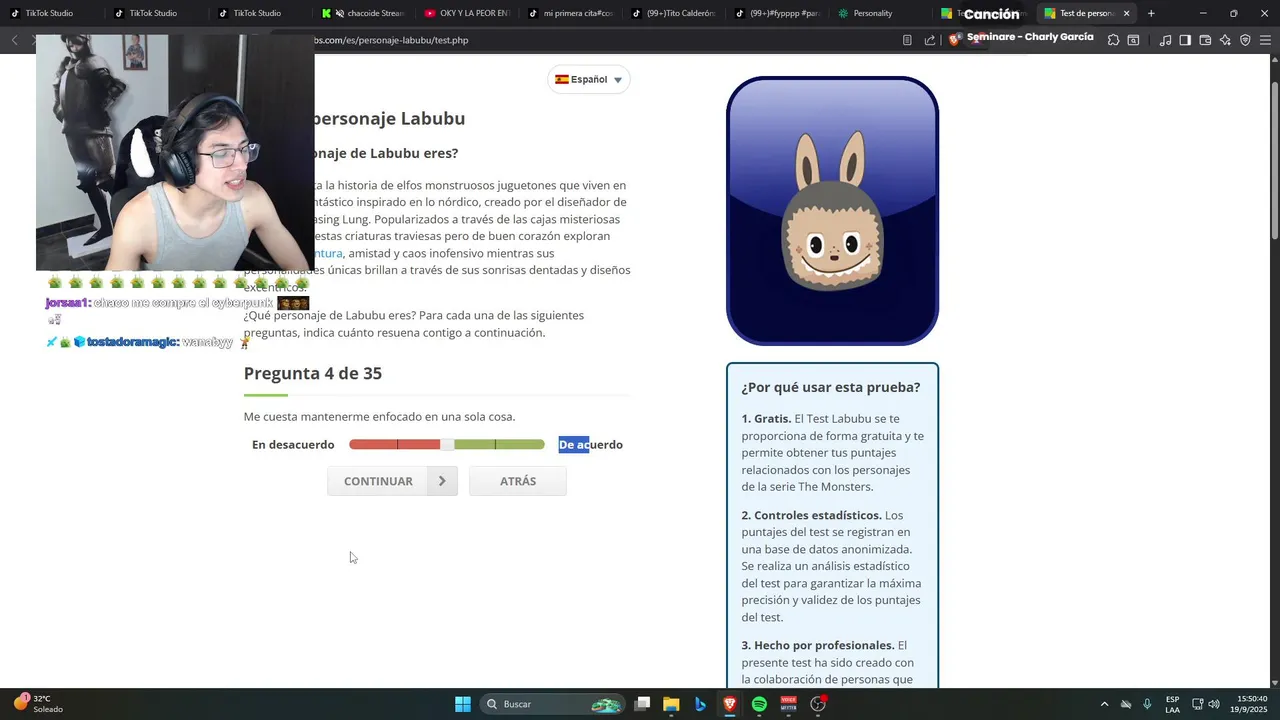This screenshot has width=1280, height=720.
Task: Switch to the chacoide Stream tab
Action: [x=365, y=13]
